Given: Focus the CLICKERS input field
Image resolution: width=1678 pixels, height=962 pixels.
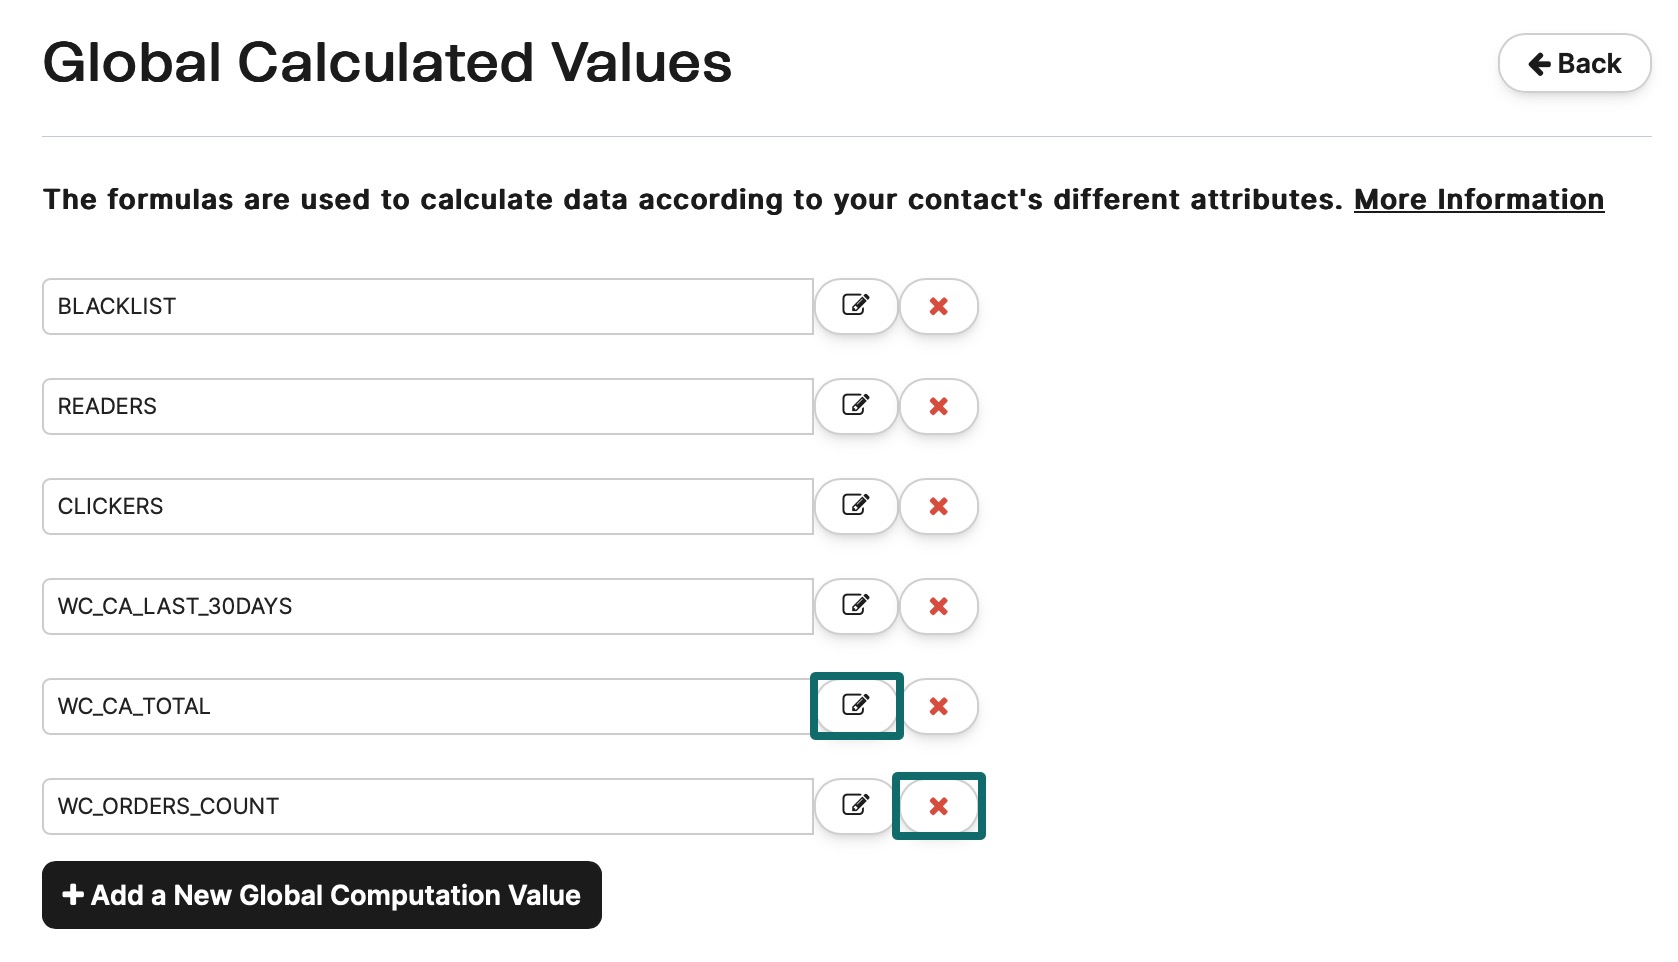Looking at the screenshot, I should (427, 506).
